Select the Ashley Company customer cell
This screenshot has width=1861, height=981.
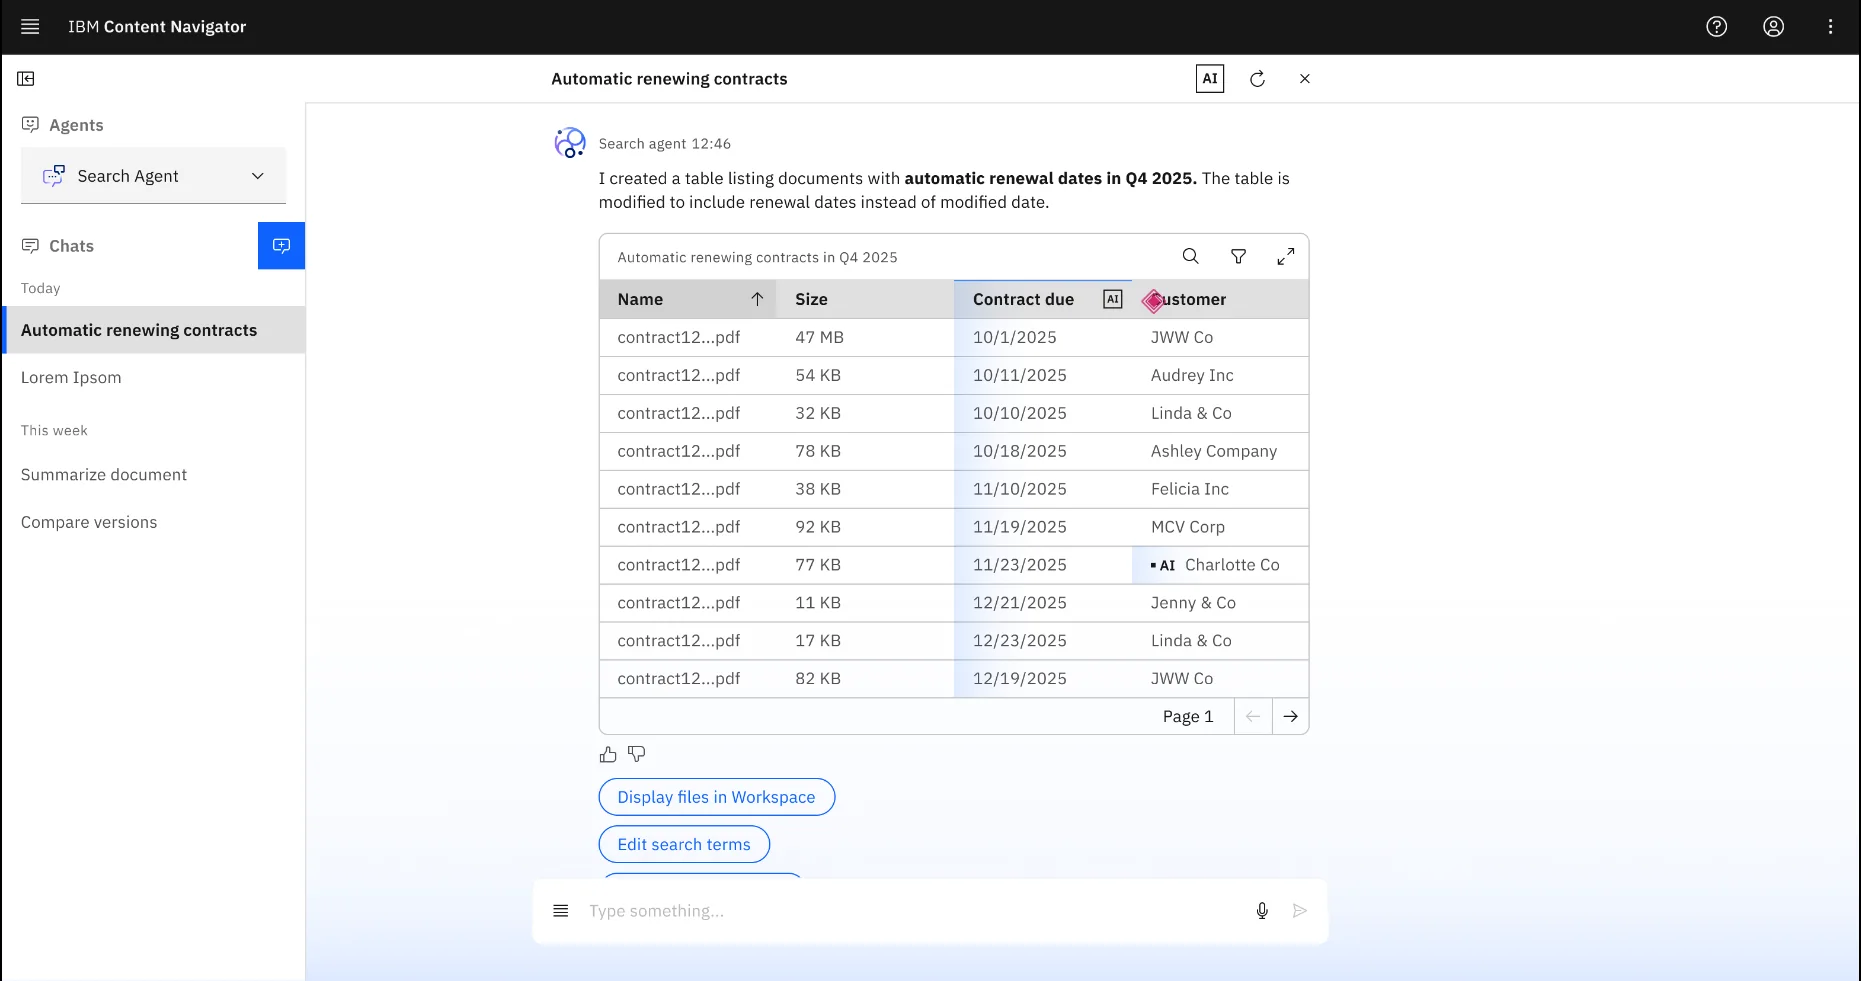[x=1220, y=451]
